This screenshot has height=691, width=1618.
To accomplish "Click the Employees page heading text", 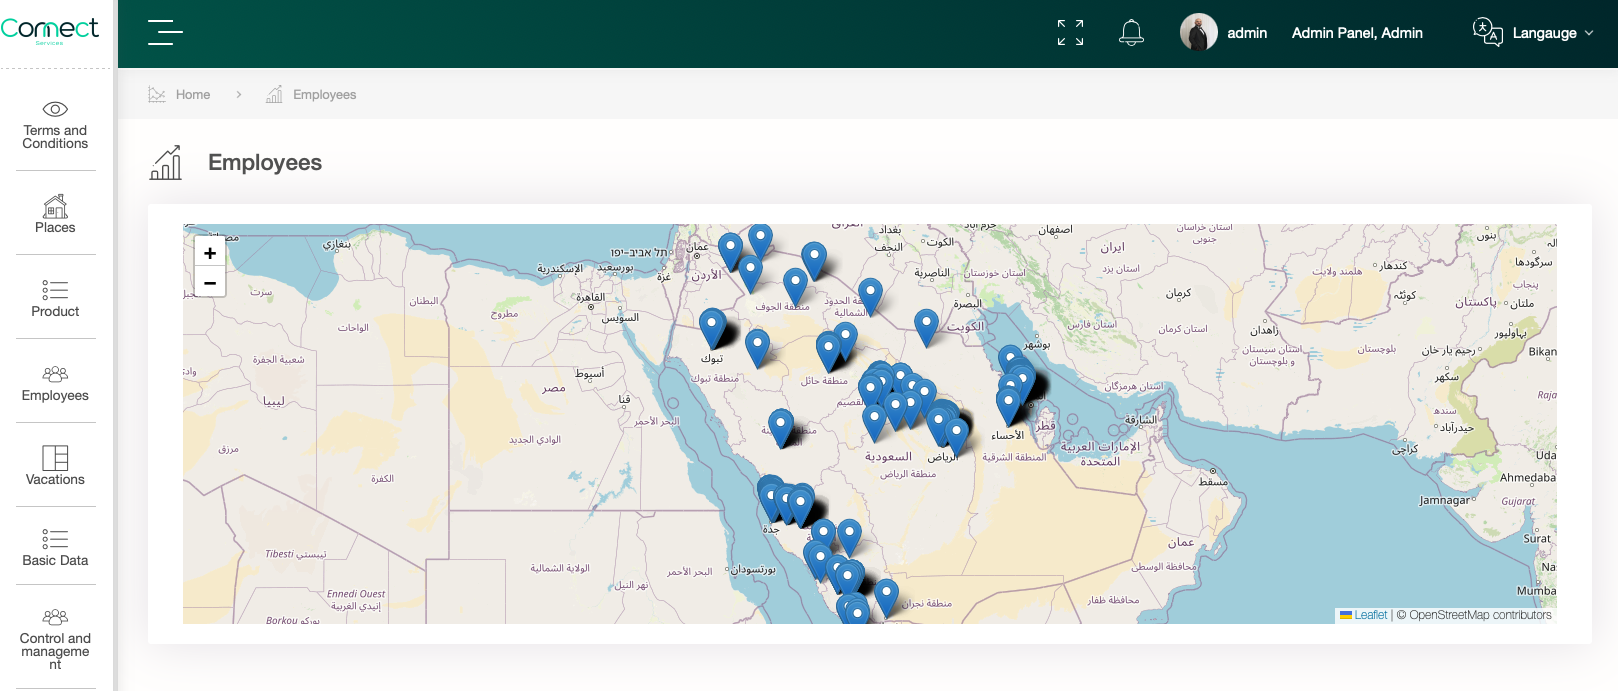I will click(x=265, y=163).
